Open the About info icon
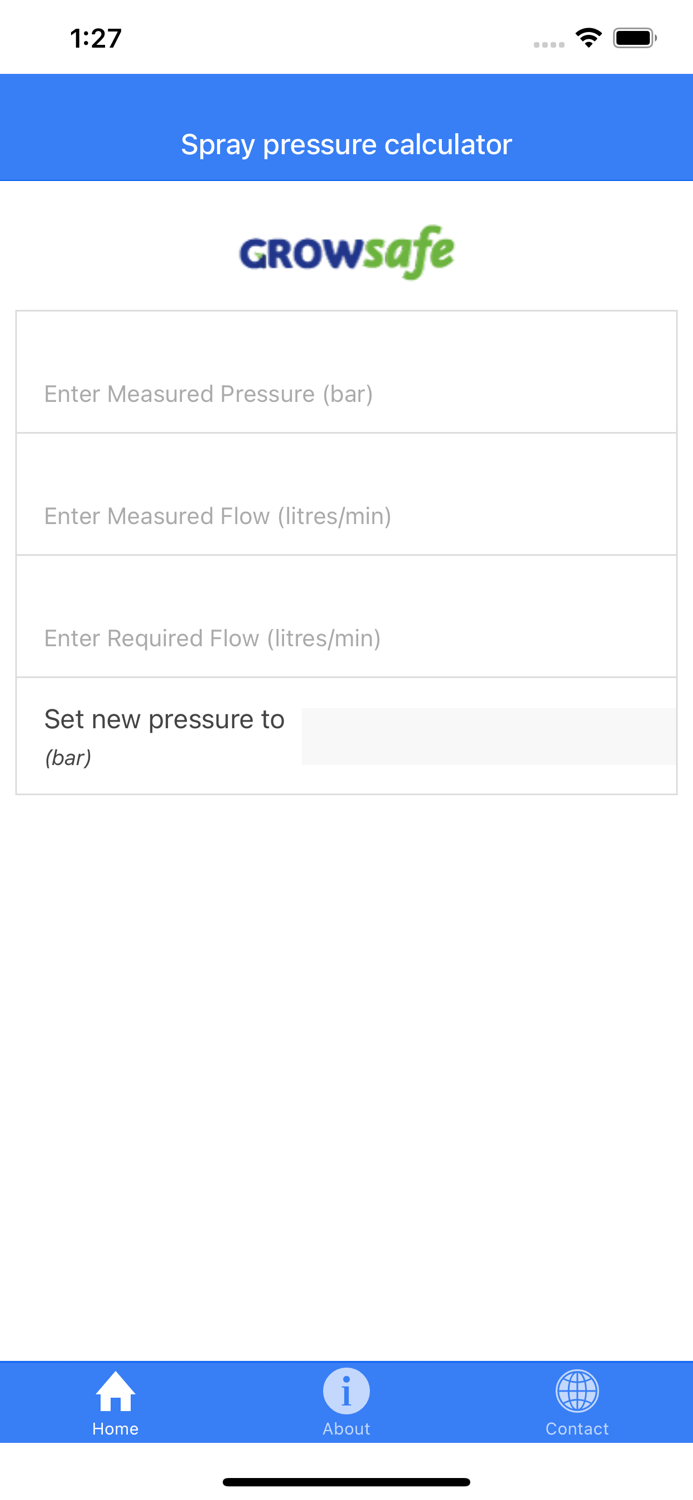The width and height of the screenshot is (693, 1500). [x=346, y=1389]
